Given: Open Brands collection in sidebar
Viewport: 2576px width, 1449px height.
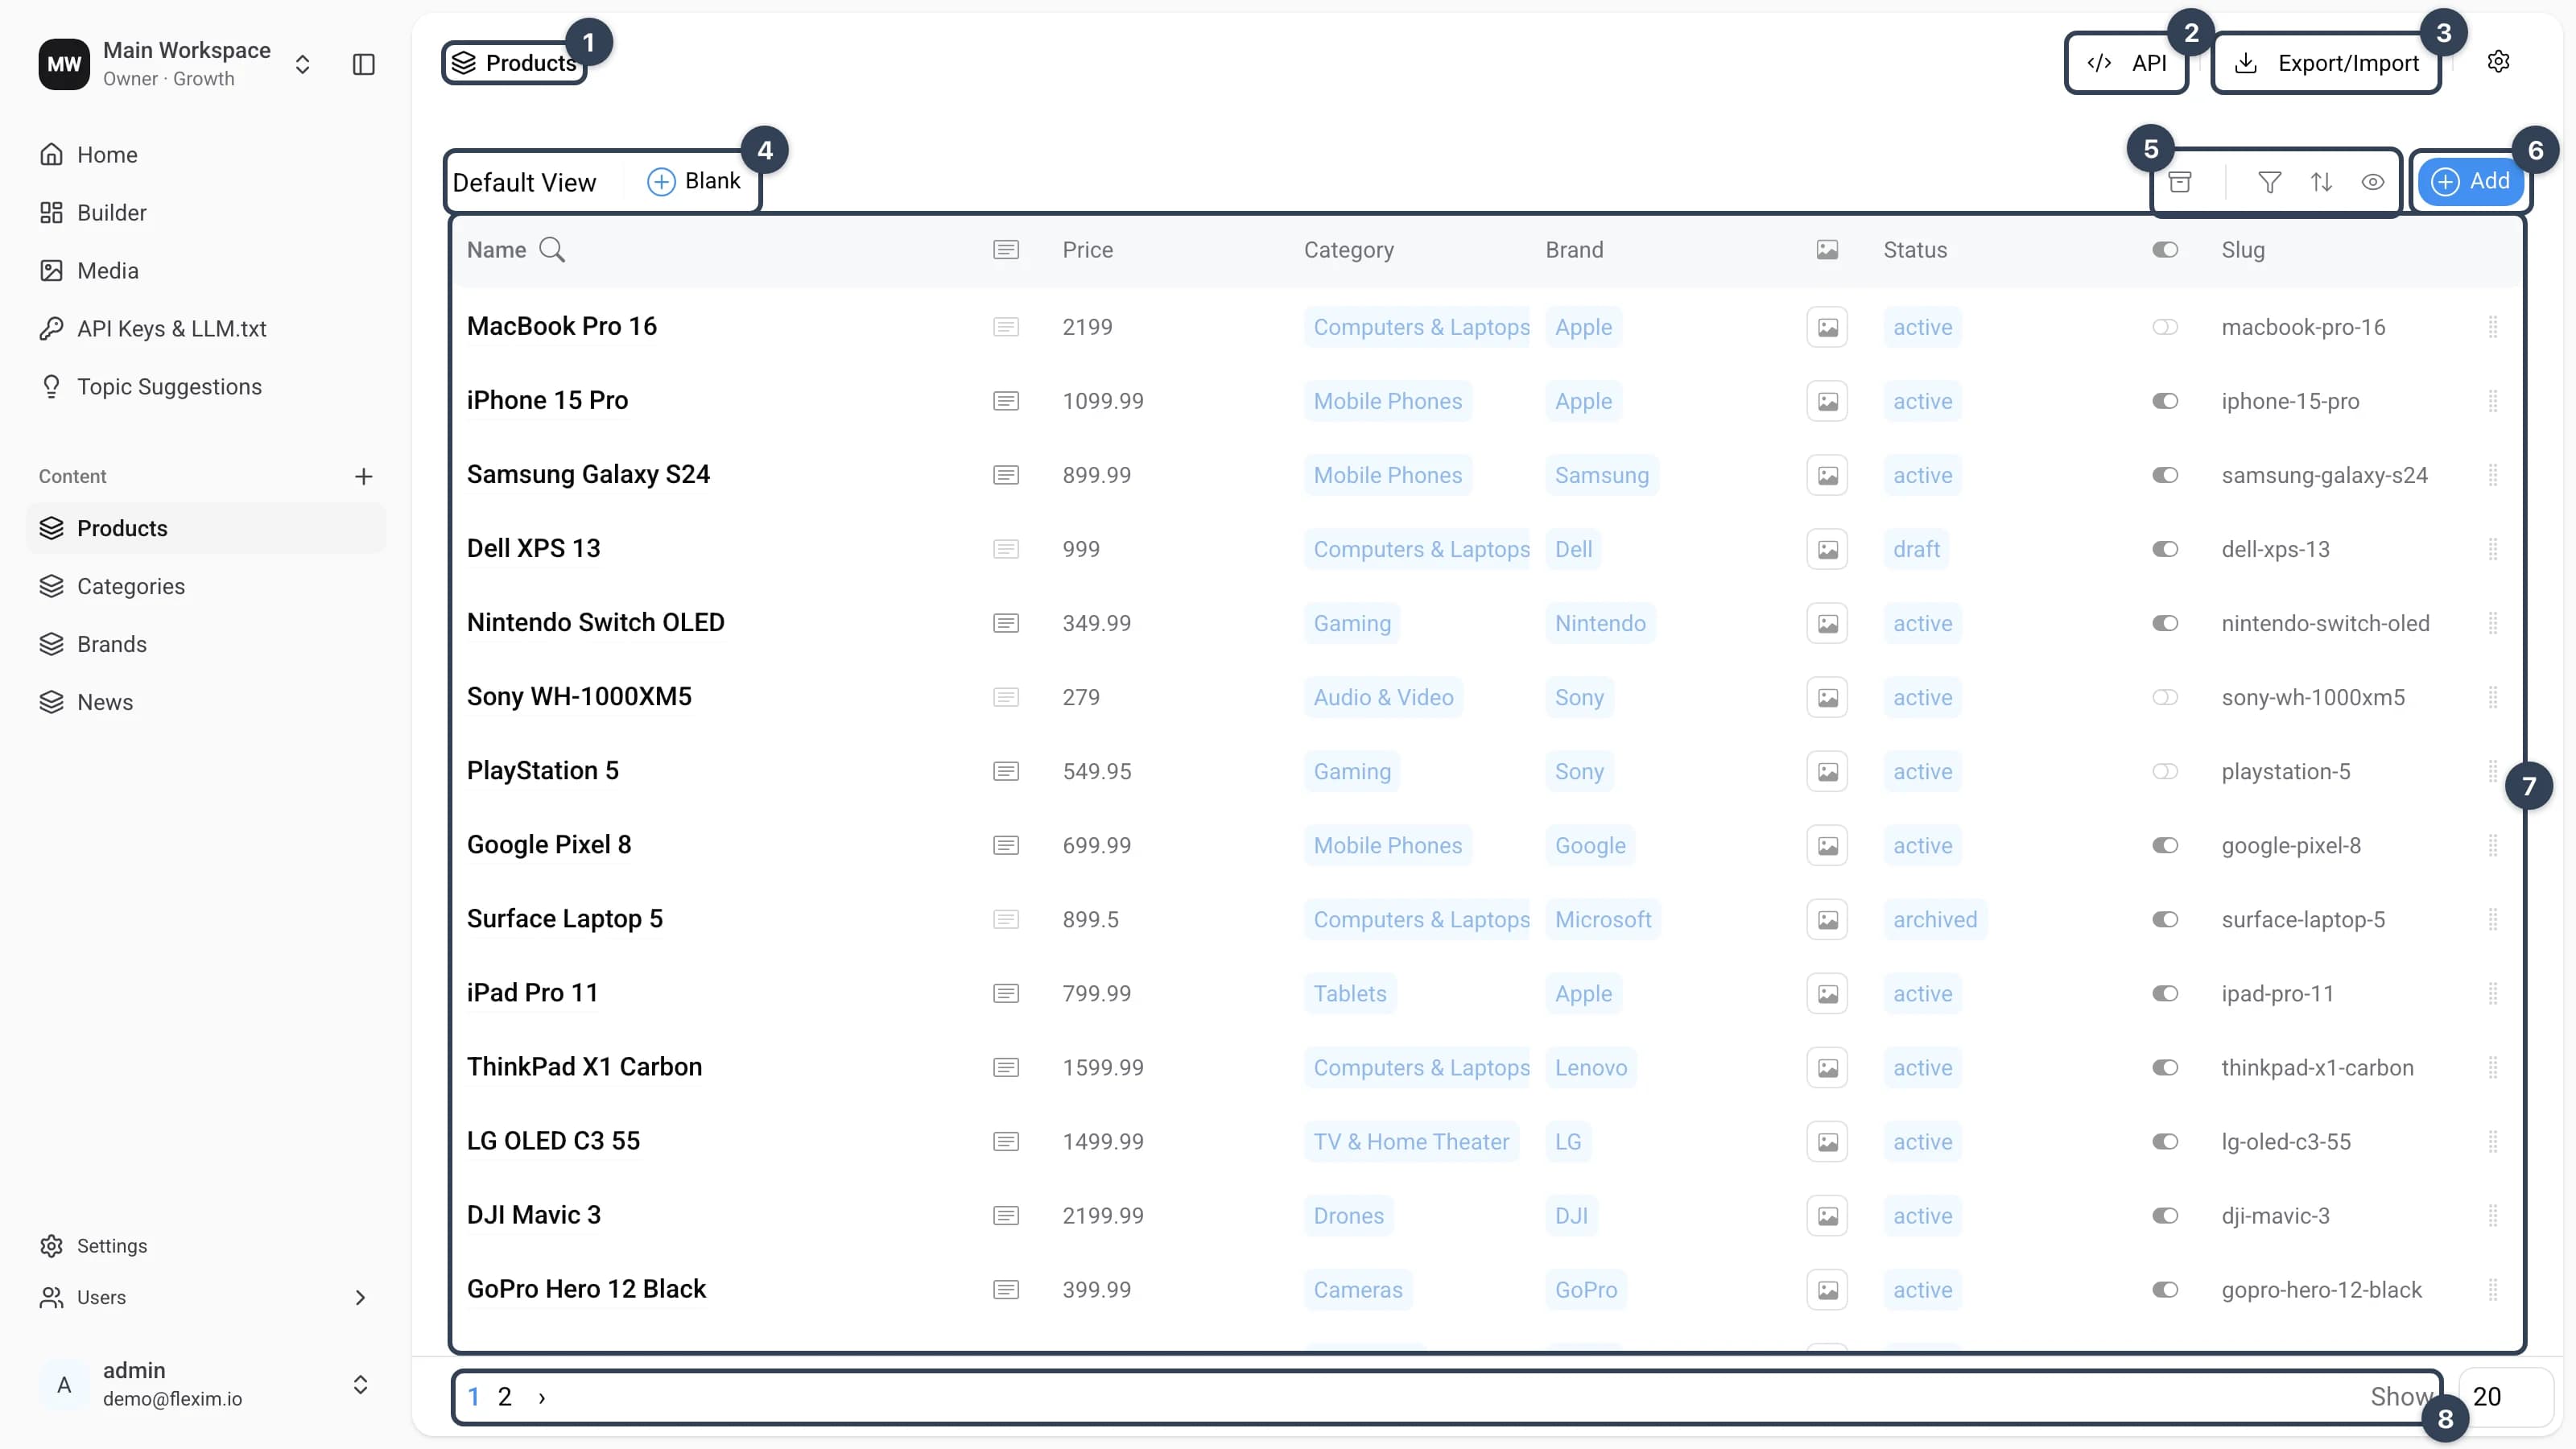Looking at the screenshot, I should [x=206, y=644].
